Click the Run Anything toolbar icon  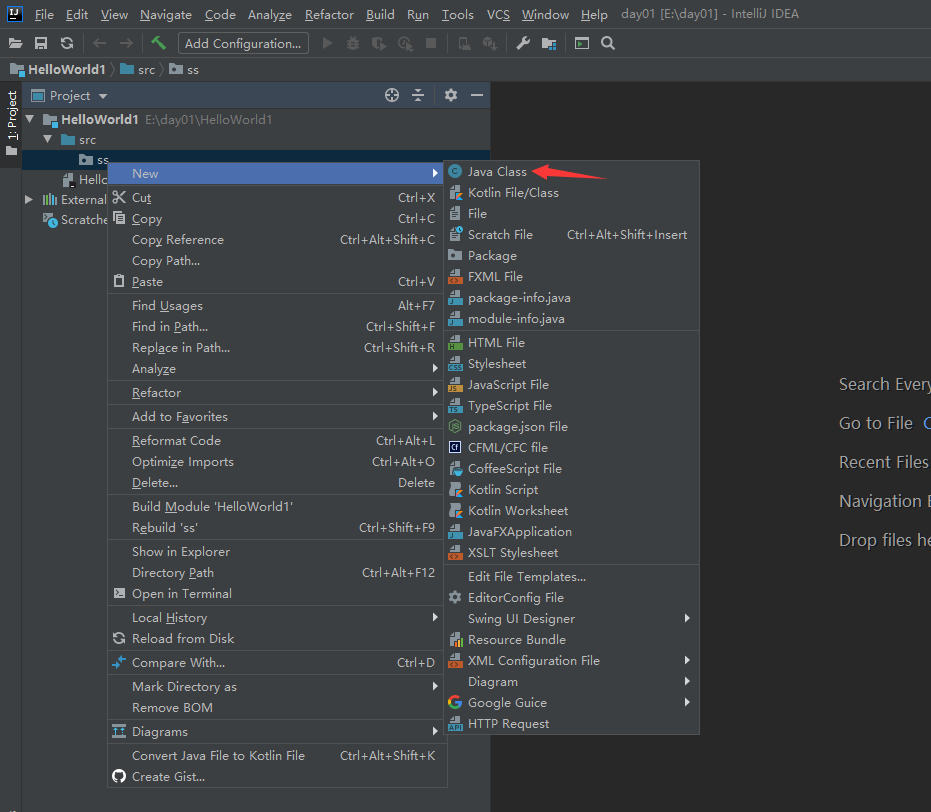tap(582, 43)
